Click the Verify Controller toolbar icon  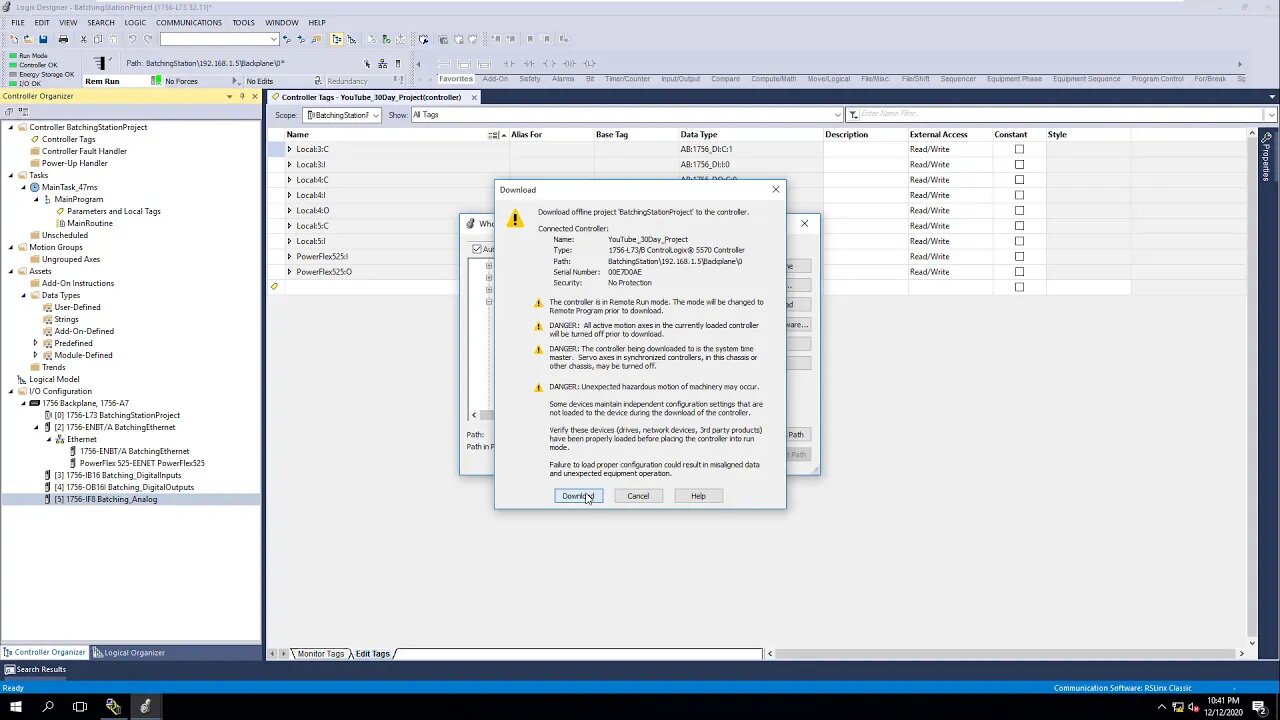pyautogui.click(x=386, y=39)
